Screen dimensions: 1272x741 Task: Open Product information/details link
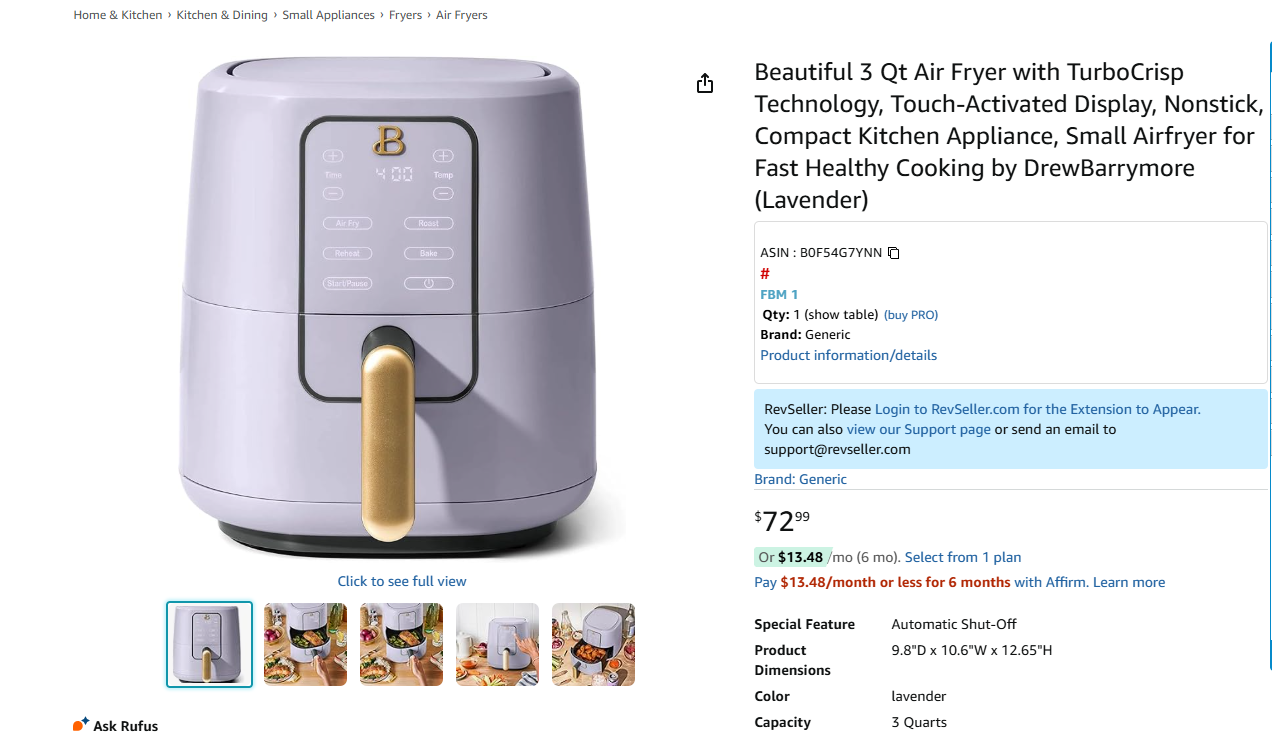point(848,355)
